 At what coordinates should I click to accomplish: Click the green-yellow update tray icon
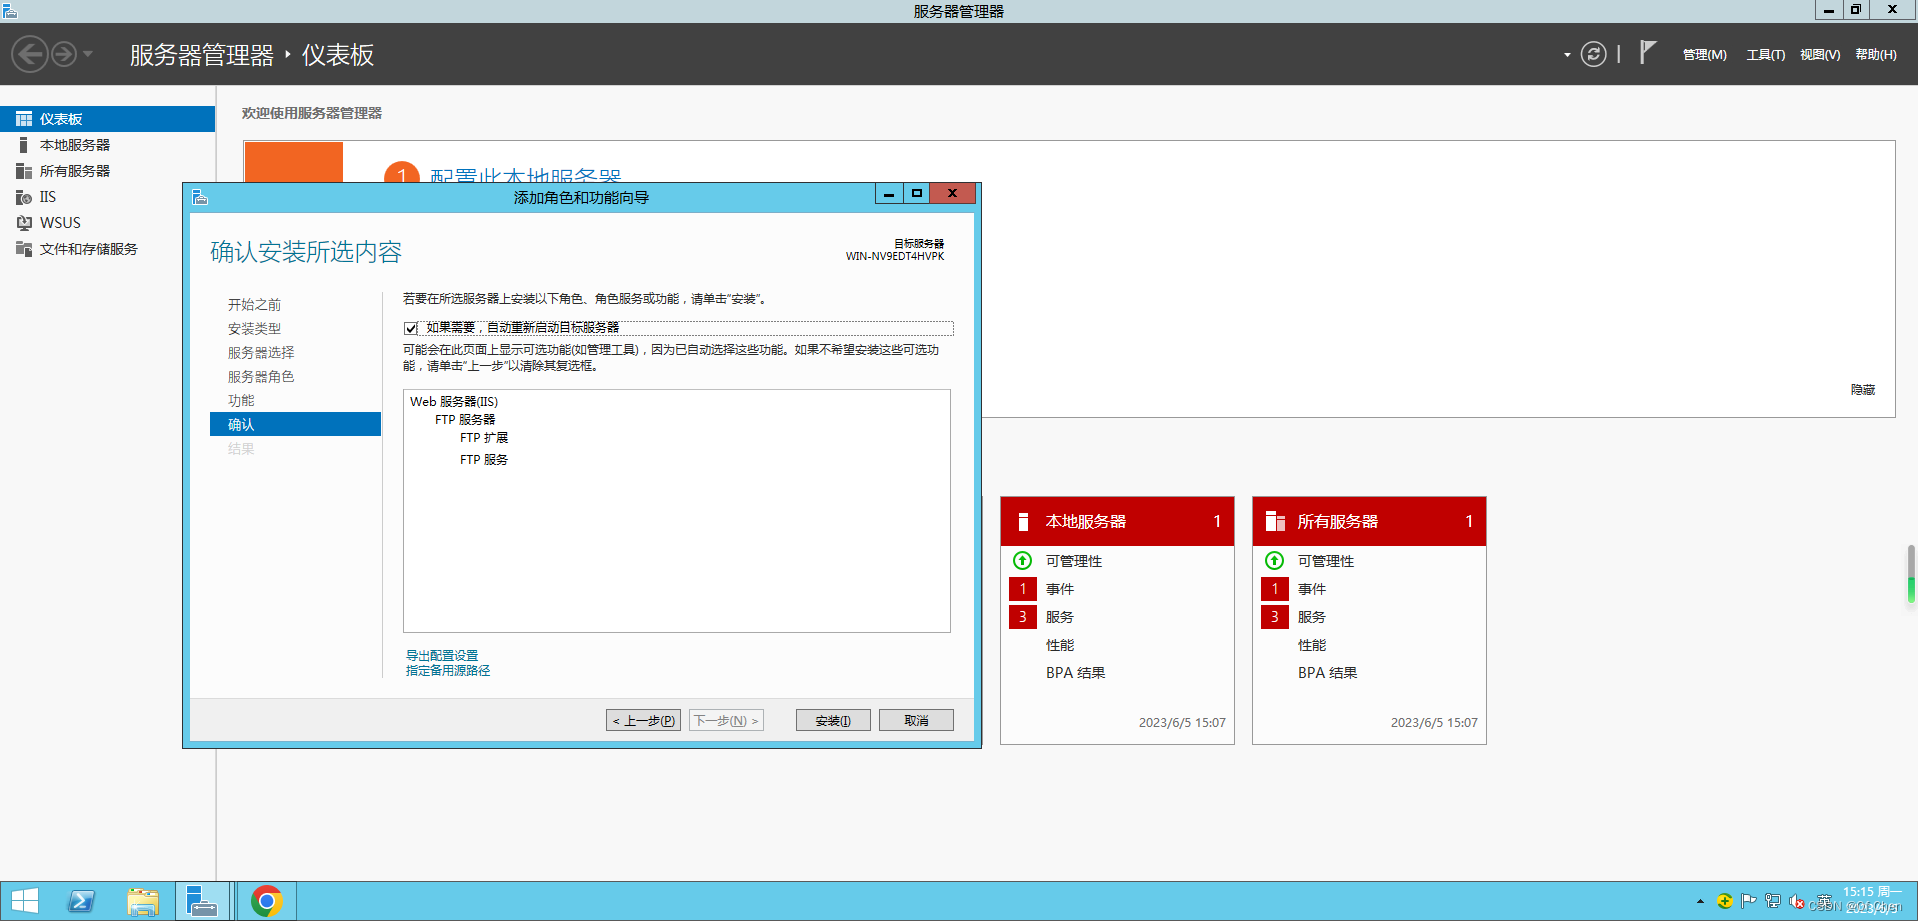pyautogui.click(x=1725, y=901)
